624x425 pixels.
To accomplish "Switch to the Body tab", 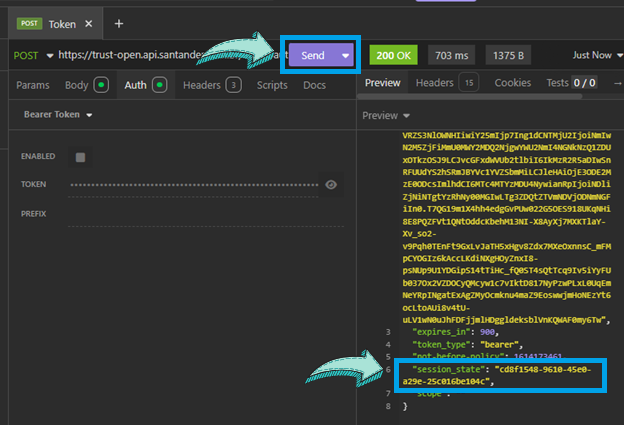I will (86, 85).
